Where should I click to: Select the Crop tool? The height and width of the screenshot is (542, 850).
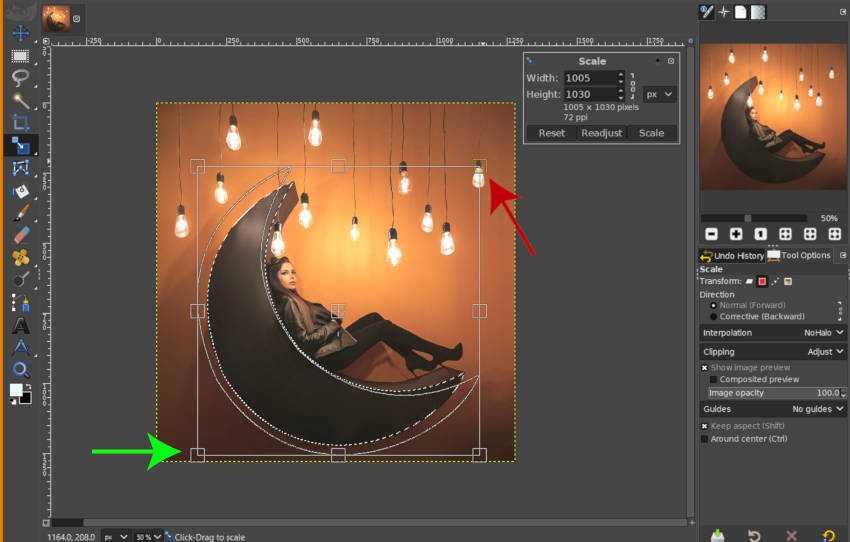tap(20, 123)
